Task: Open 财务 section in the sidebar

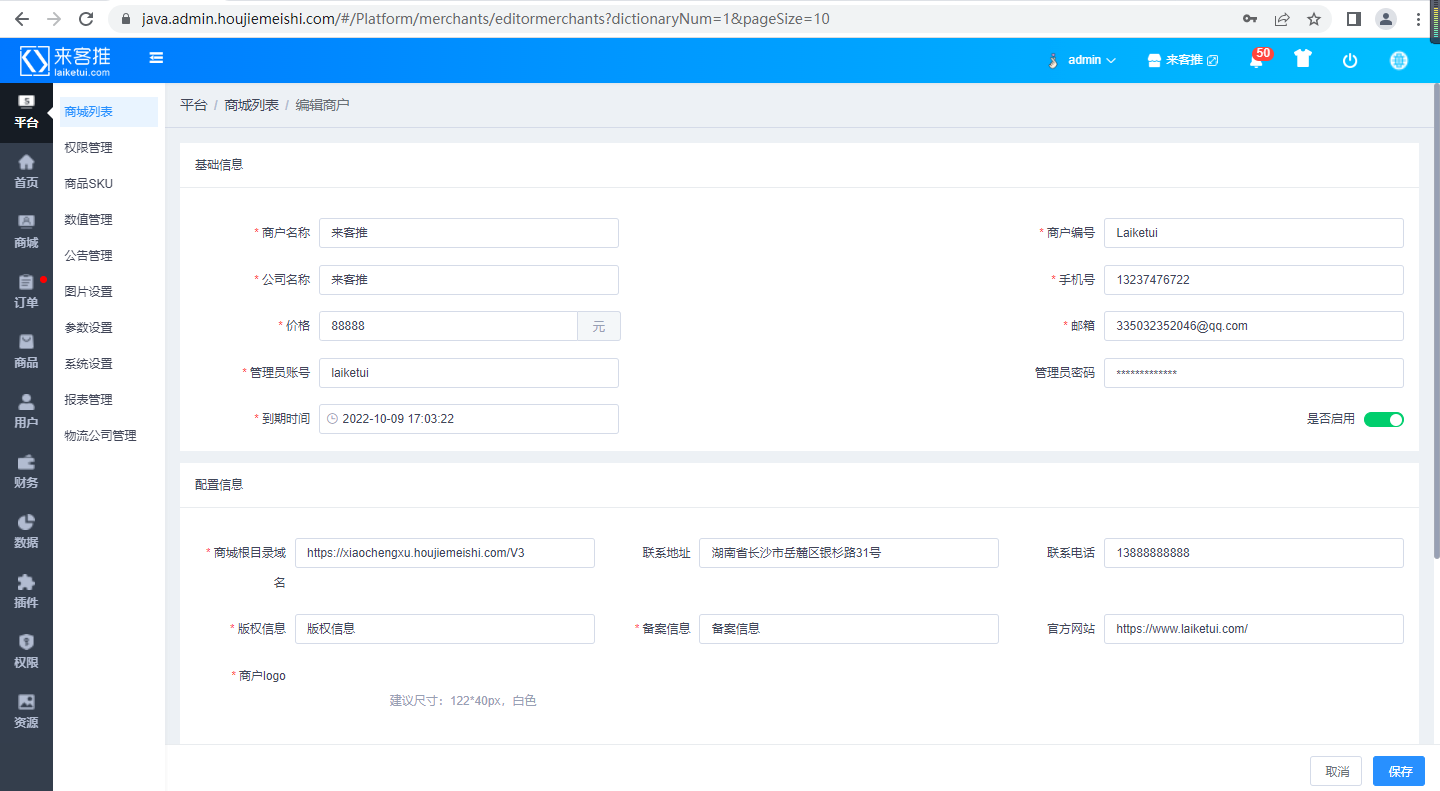Action: [26, 472]
